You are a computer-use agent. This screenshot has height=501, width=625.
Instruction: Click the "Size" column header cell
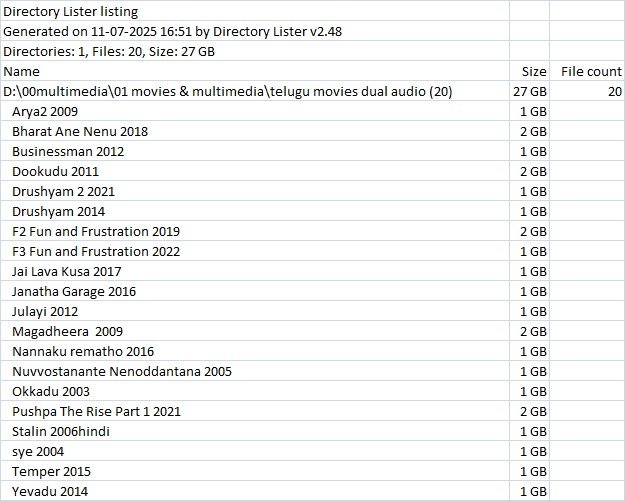point(534,72)
